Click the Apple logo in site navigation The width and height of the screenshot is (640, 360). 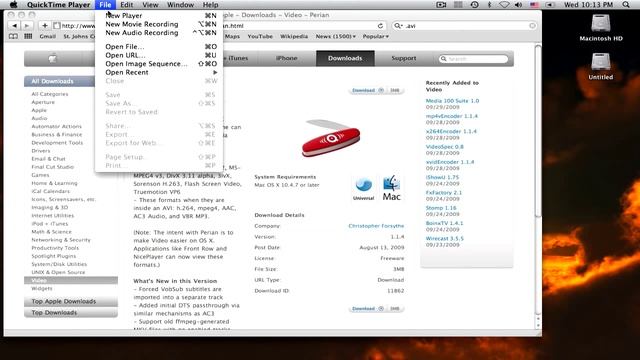[52, 58]
